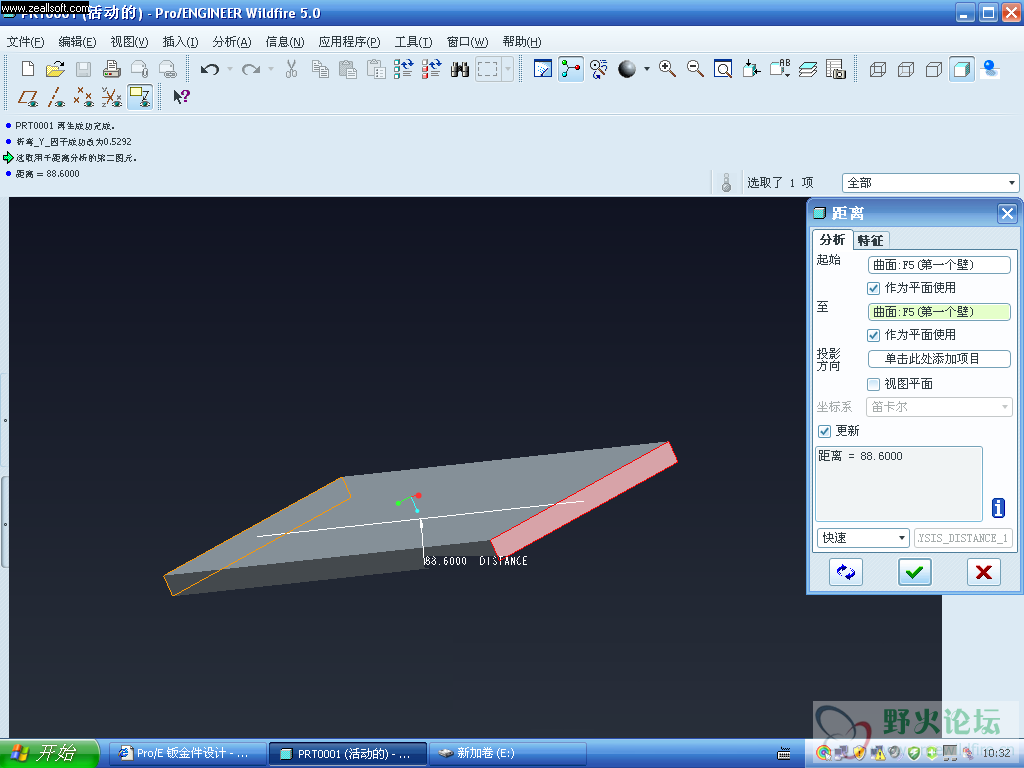This screenshot has width=1024, height=768.
Task: Open the 分析(A) menu
Action: point(232,42)
